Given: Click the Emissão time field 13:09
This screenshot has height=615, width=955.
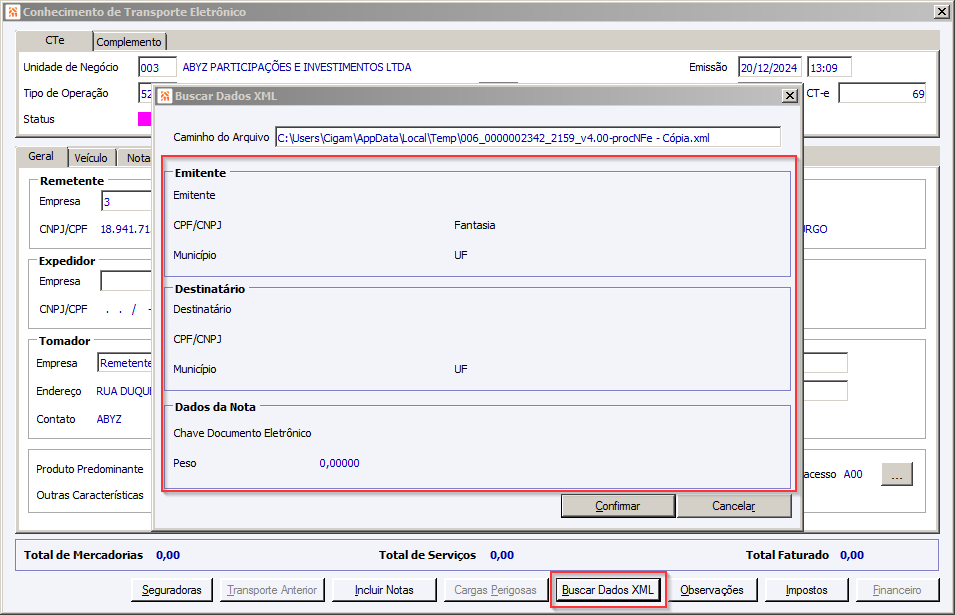Looking at the screenshot, I should (x=829, y=68).
